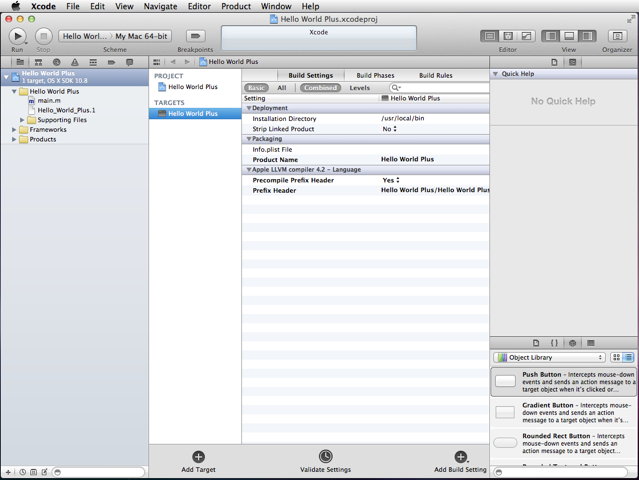The image size is (639, 480).
Task: Collapse the Quick Help section
Action: [496, 74]
